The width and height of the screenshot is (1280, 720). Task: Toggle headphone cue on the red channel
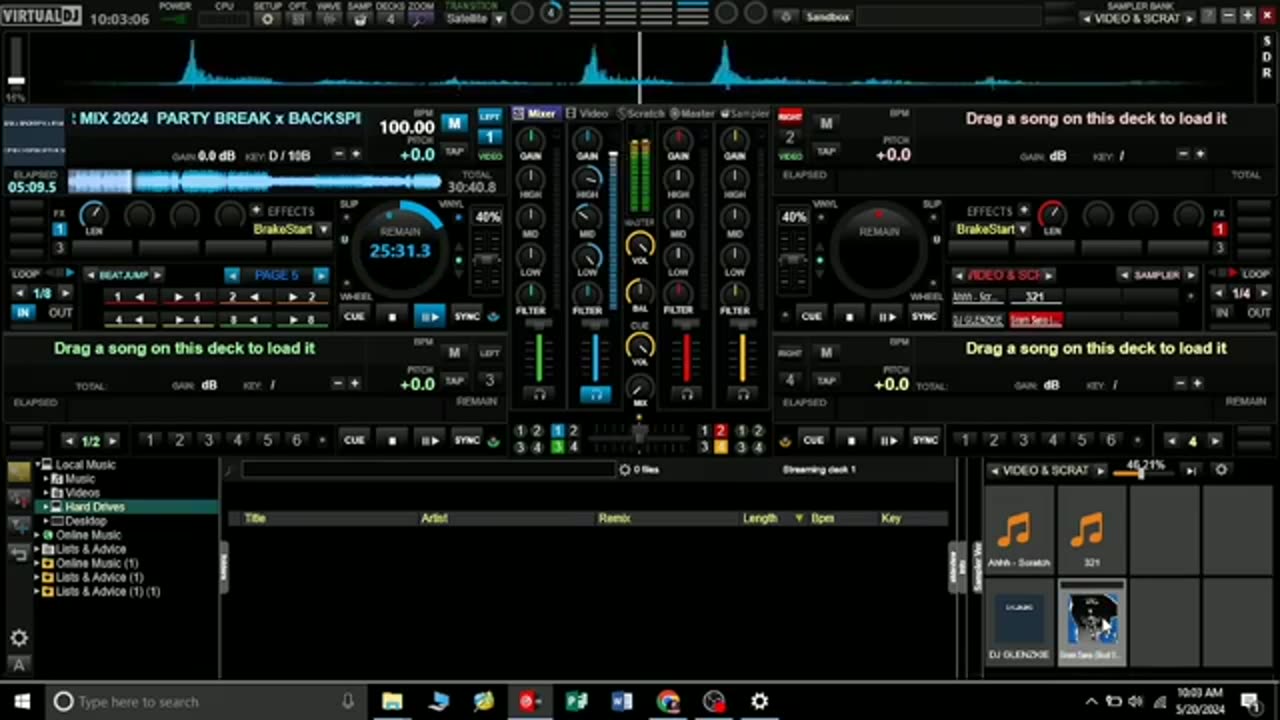coord(686,395)
